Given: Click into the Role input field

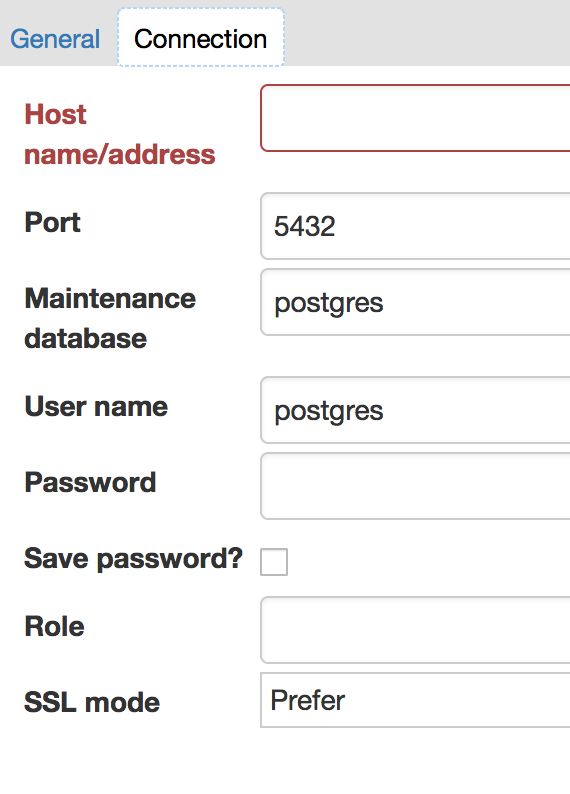Looking at the screenshot, I should click(415, 630).
